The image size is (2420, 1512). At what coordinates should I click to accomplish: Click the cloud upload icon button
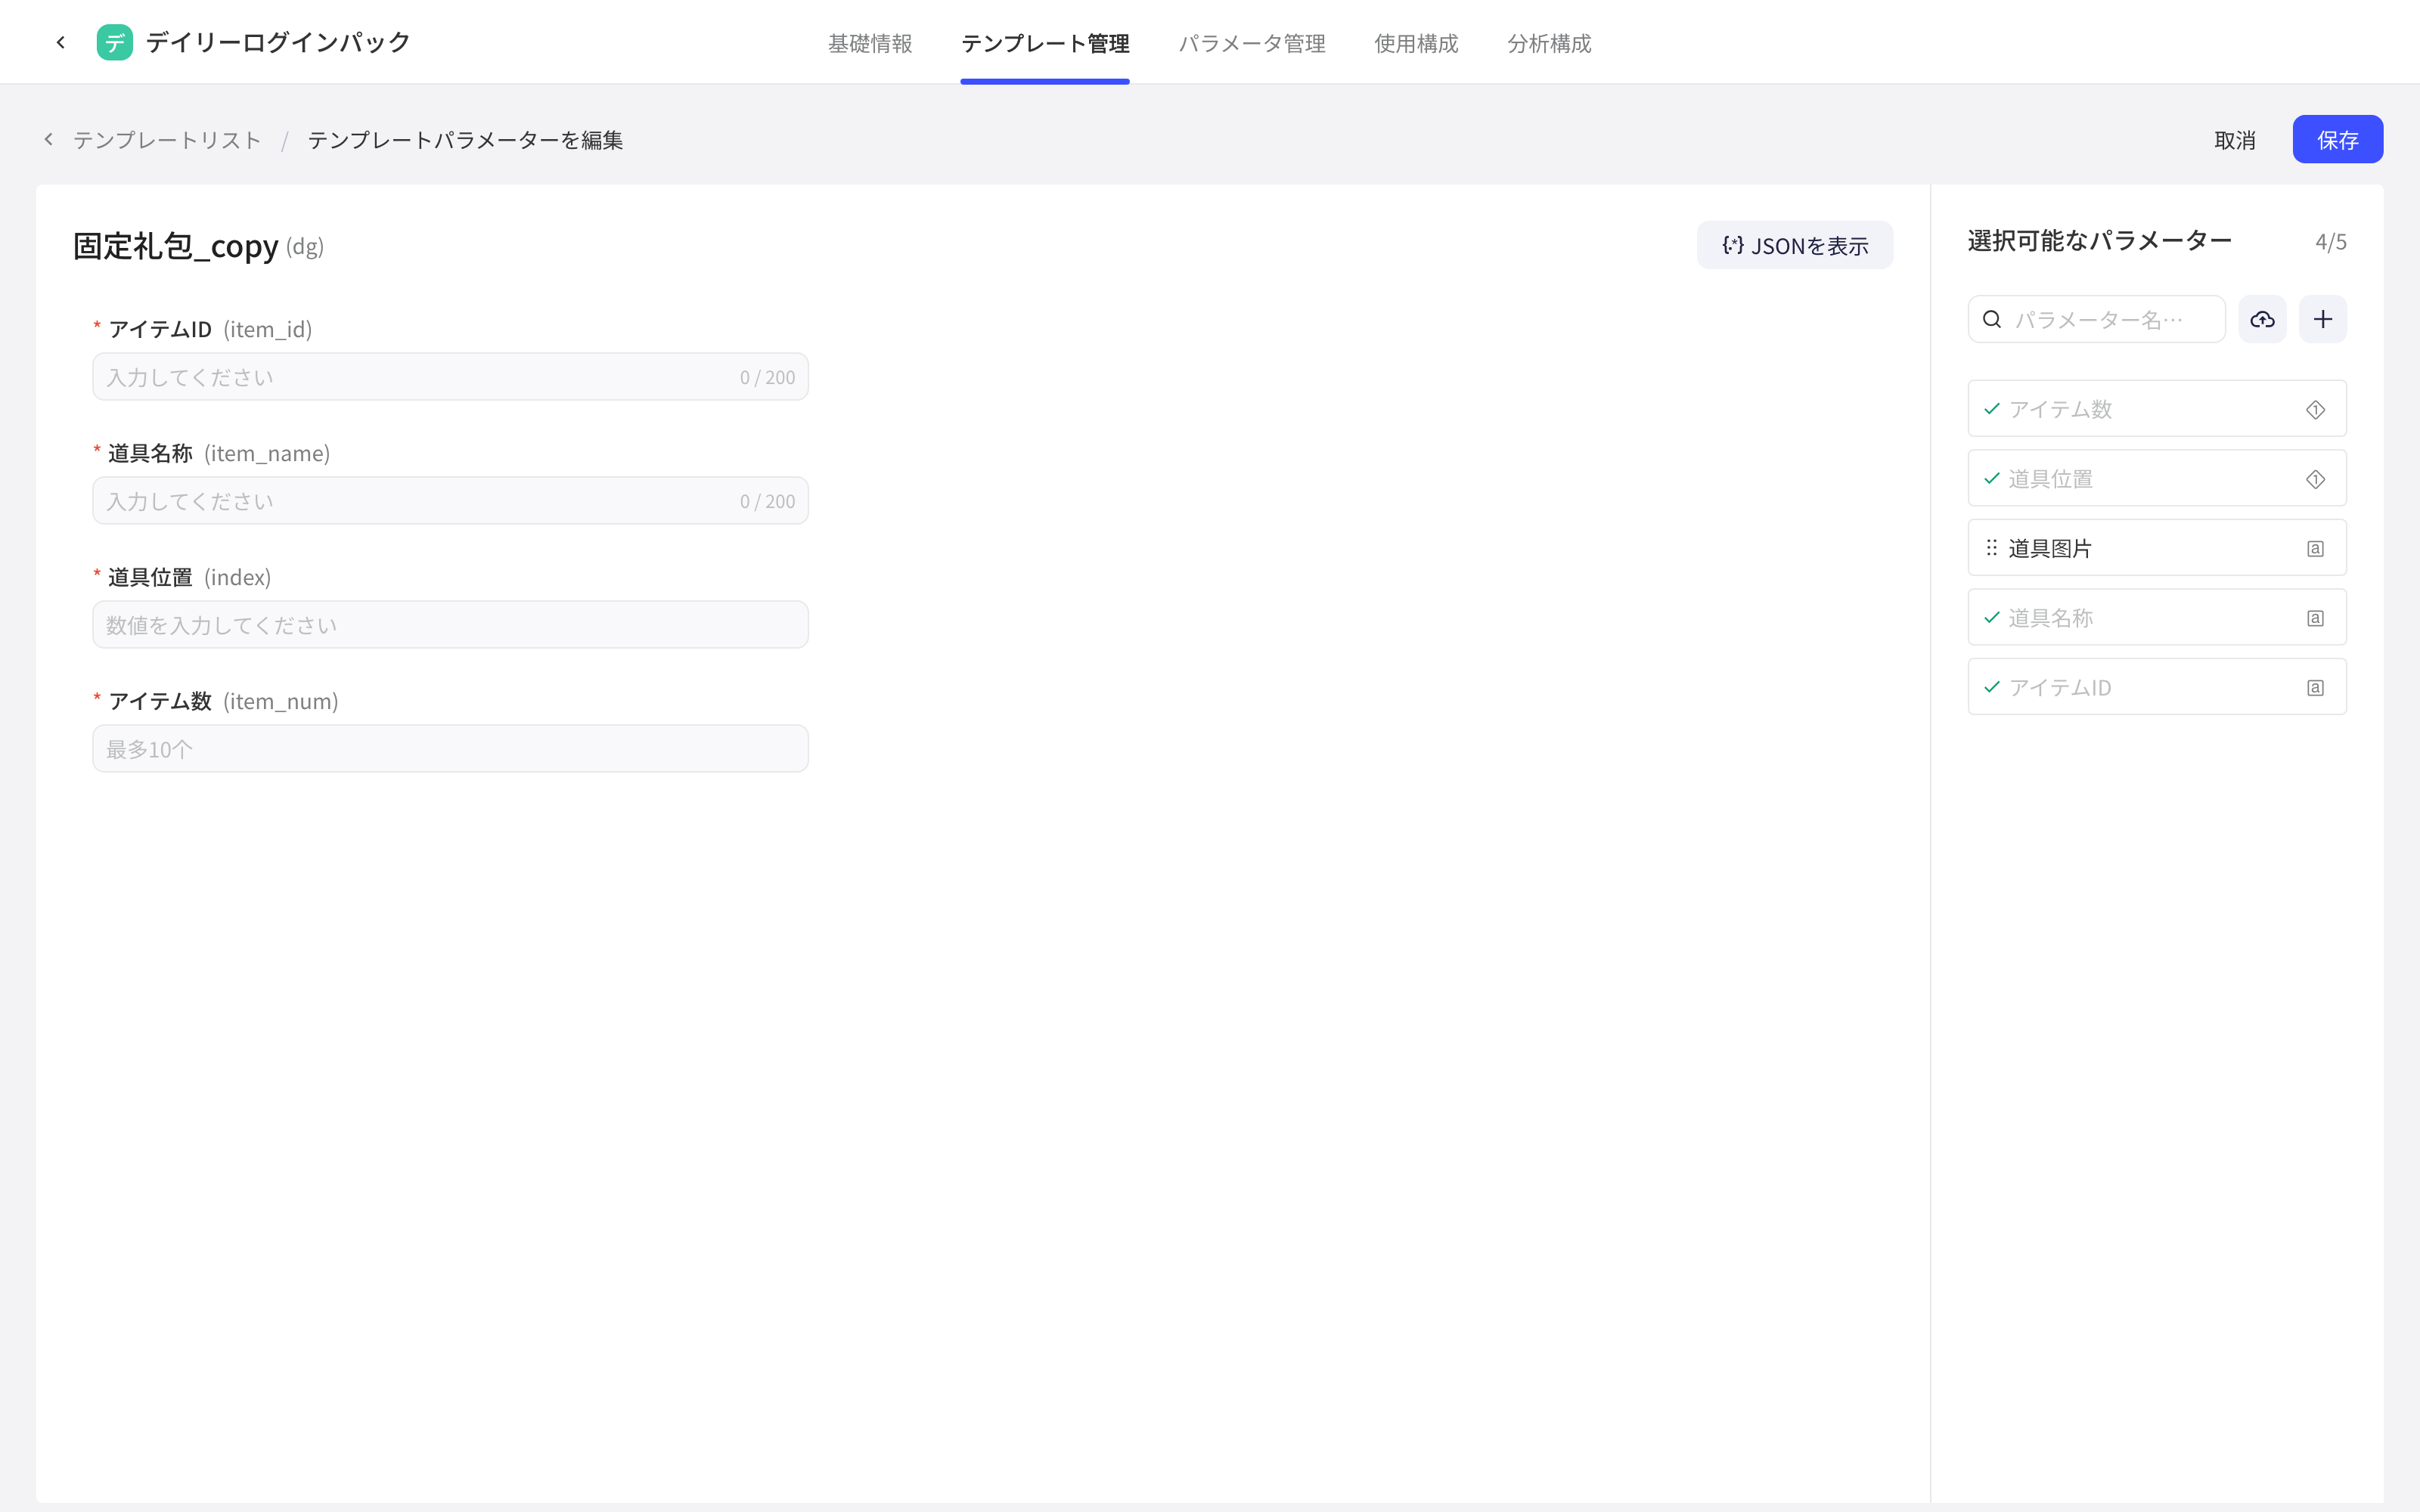(2262, 319)
